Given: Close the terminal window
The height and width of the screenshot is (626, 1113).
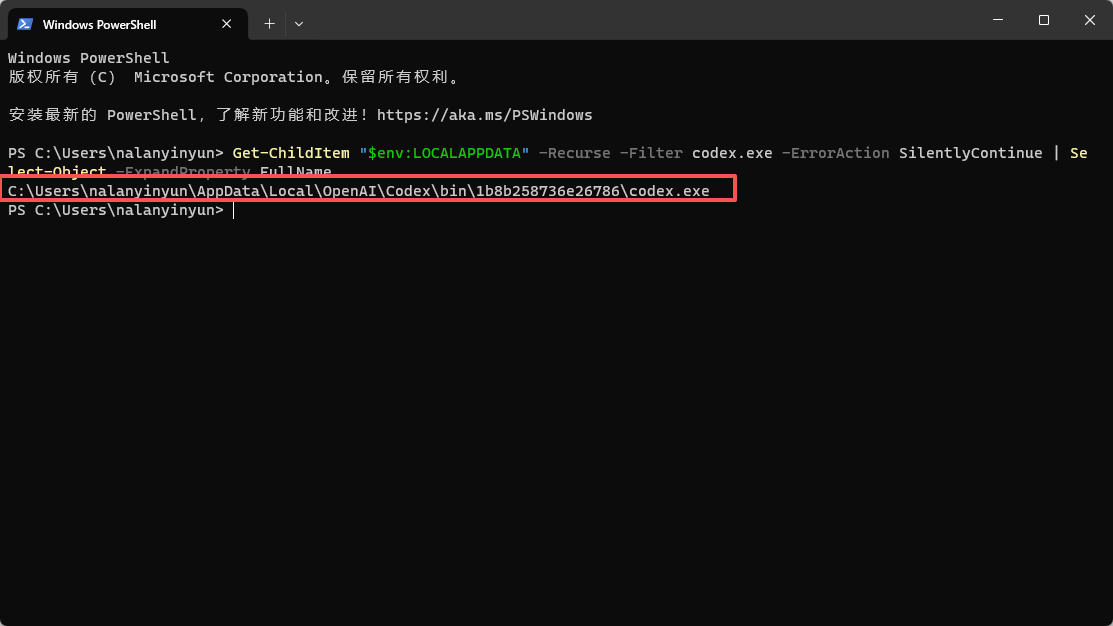Looking at the screenshot, I should coord(1090,20).
